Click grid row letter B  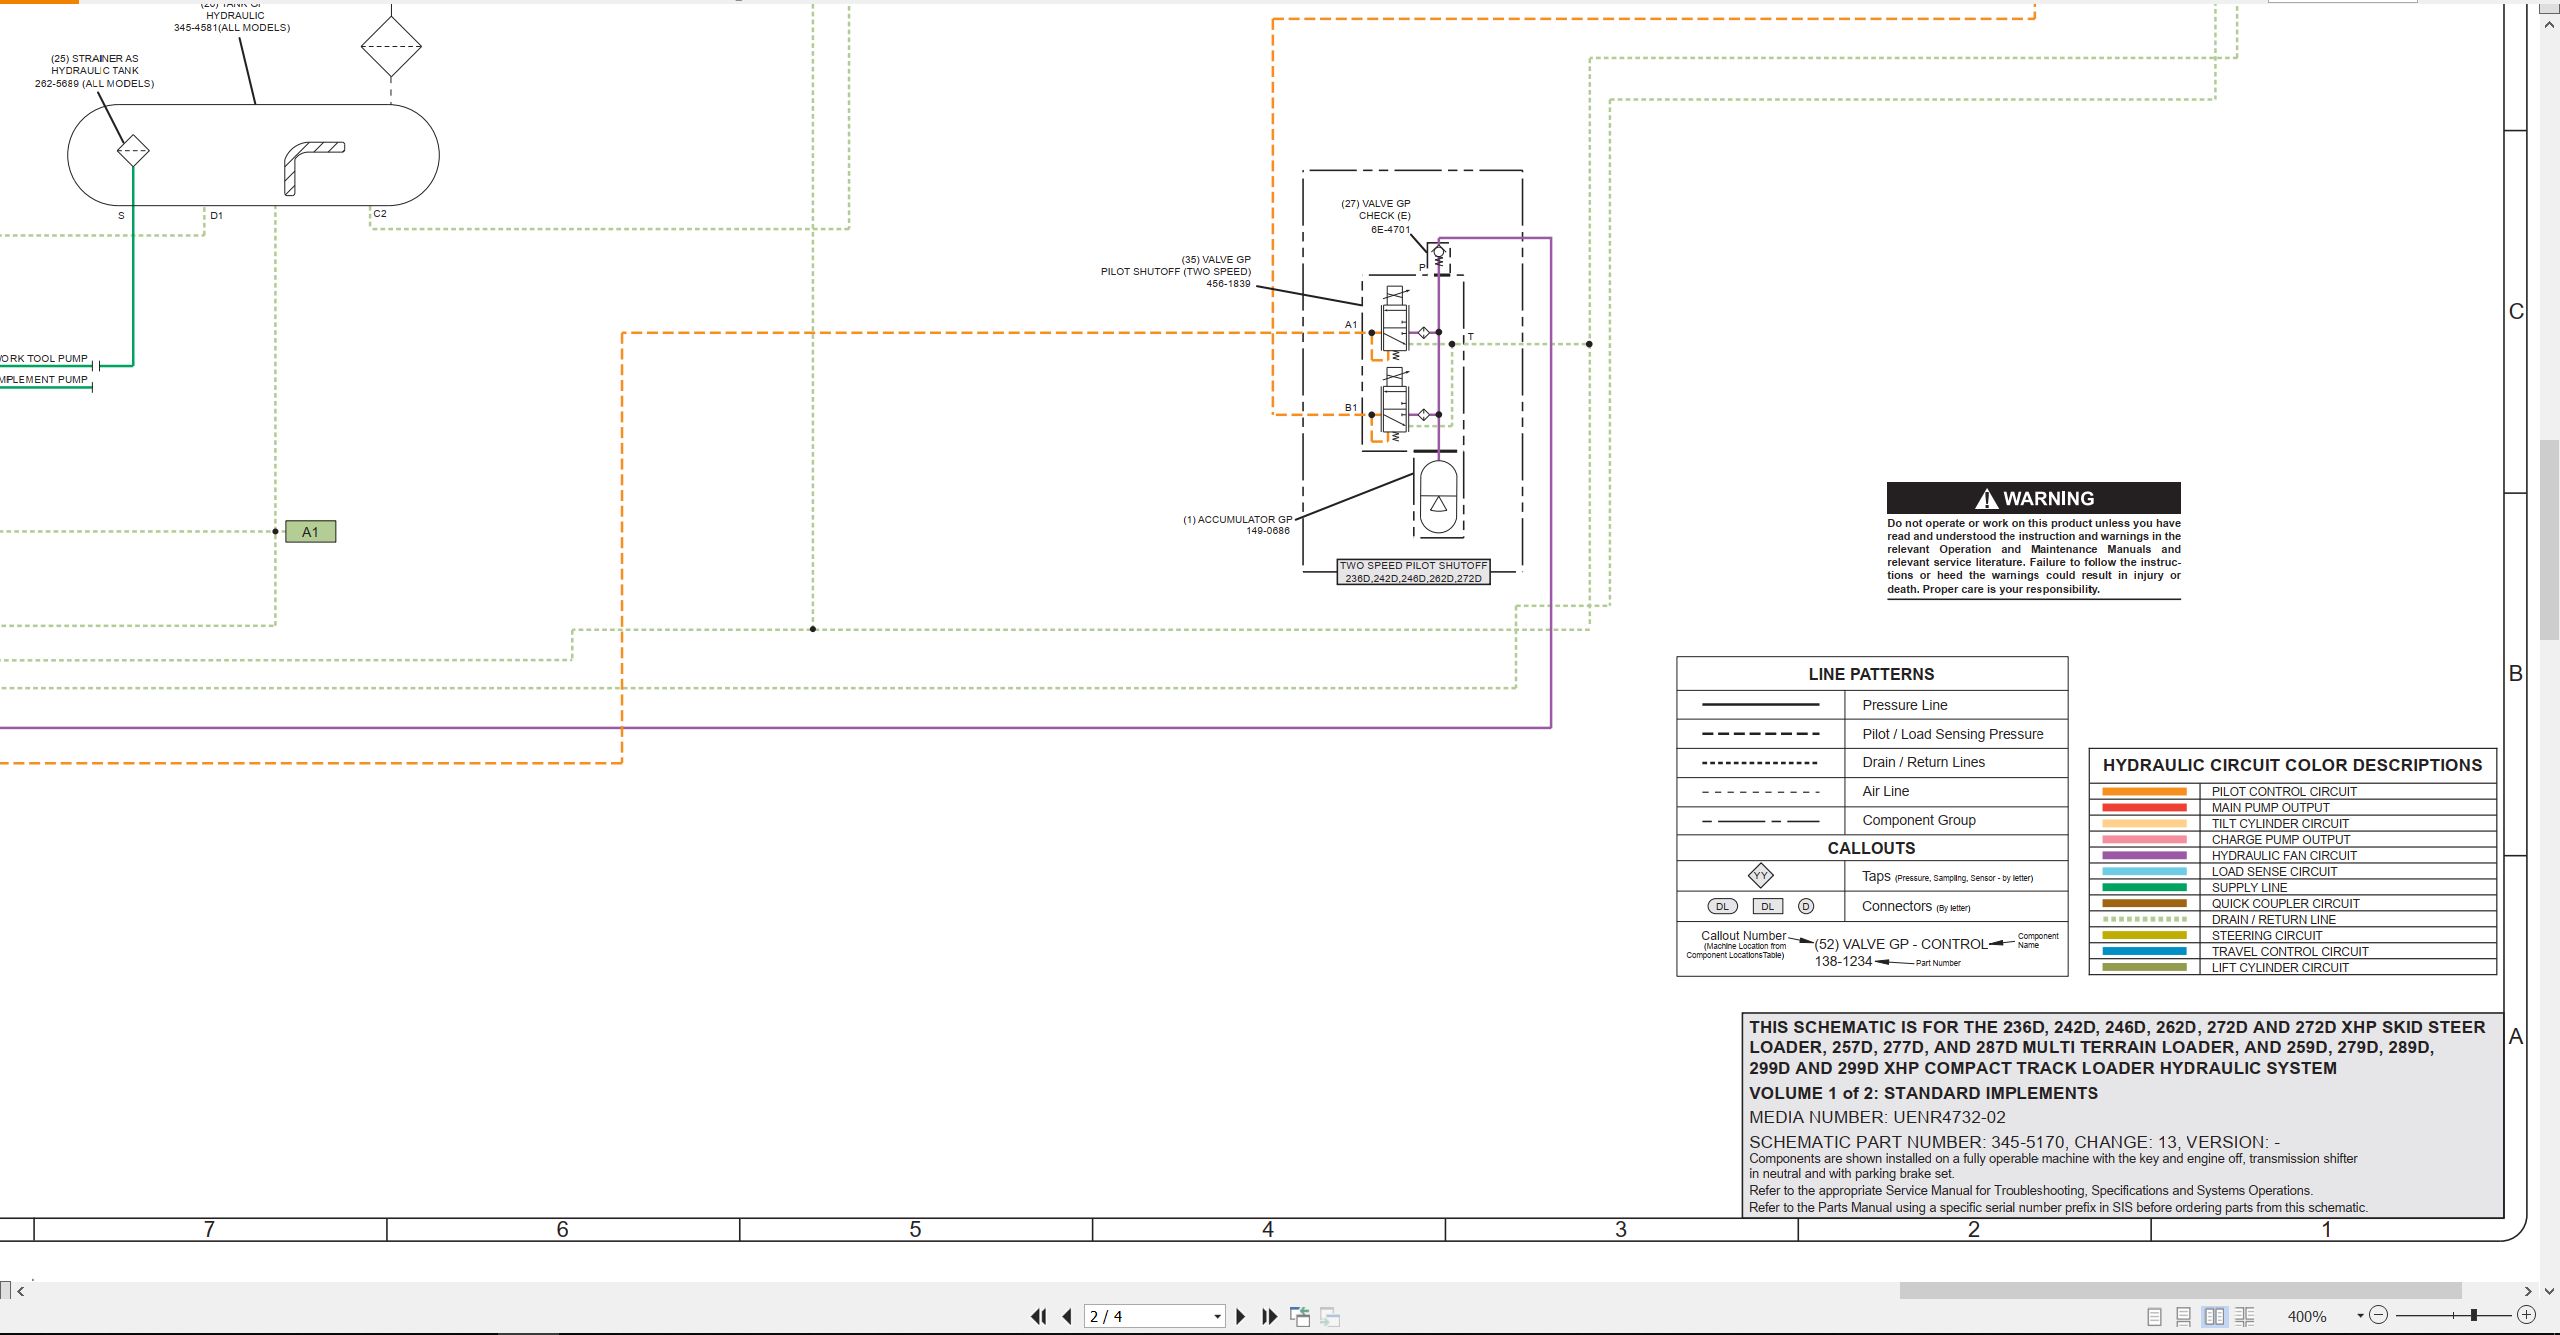(2516, 674)
